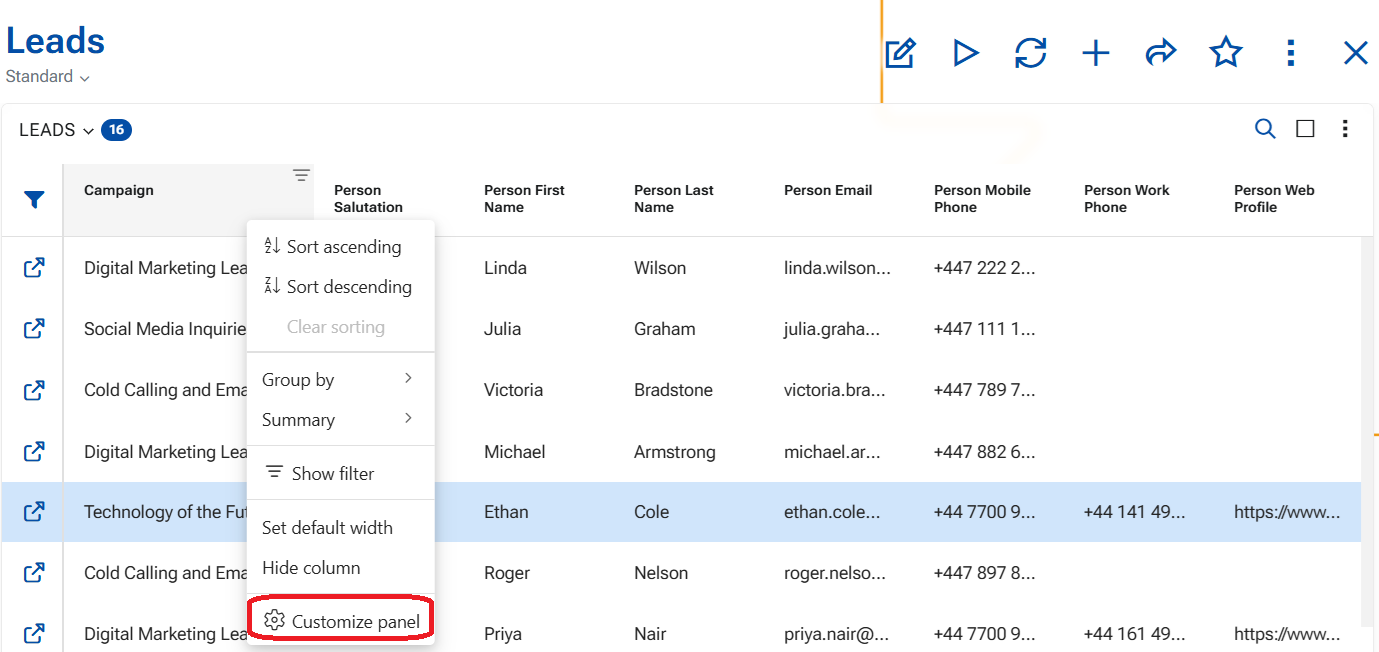Click Campaign column menu lines icon
This screenshot has height=652, width=1379.
click(x=301, y=176)
